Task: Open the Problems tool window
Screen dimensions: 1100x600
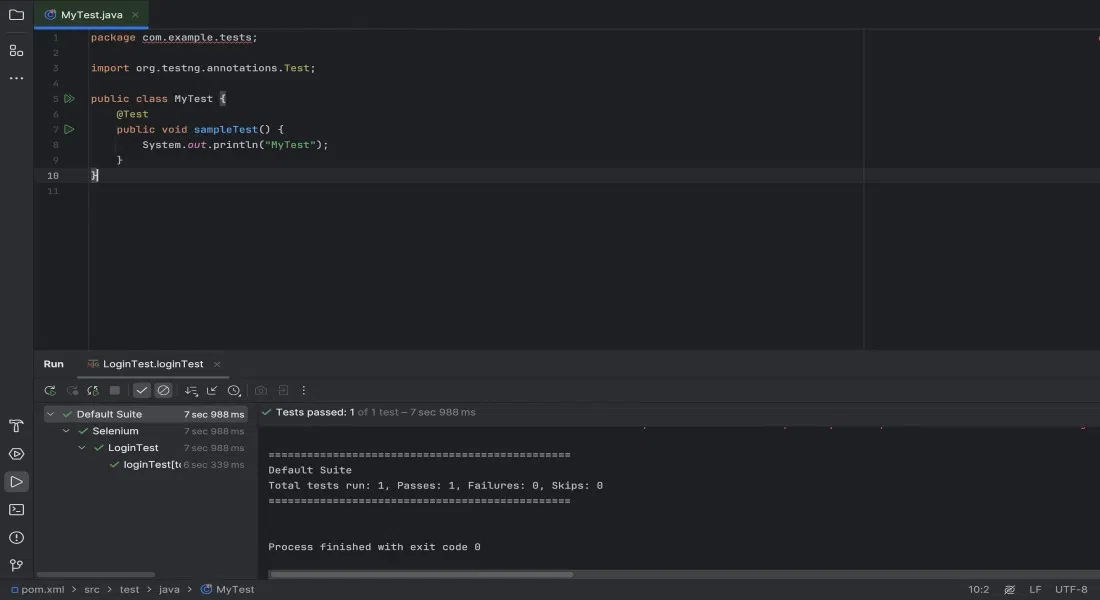Action: click(16, 538)
